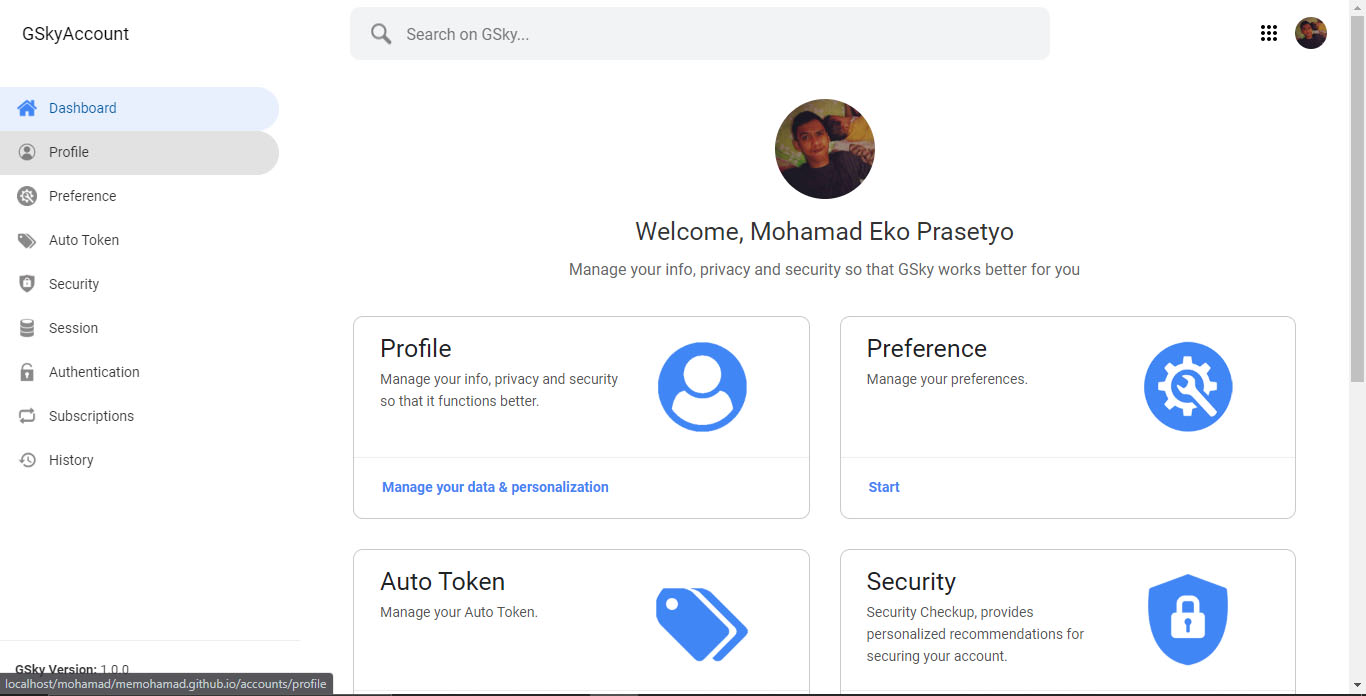Viewport: 1366px width, 696px height.
Task: Click the Authentication lock sidebar icon
Action: click(27, 372)
